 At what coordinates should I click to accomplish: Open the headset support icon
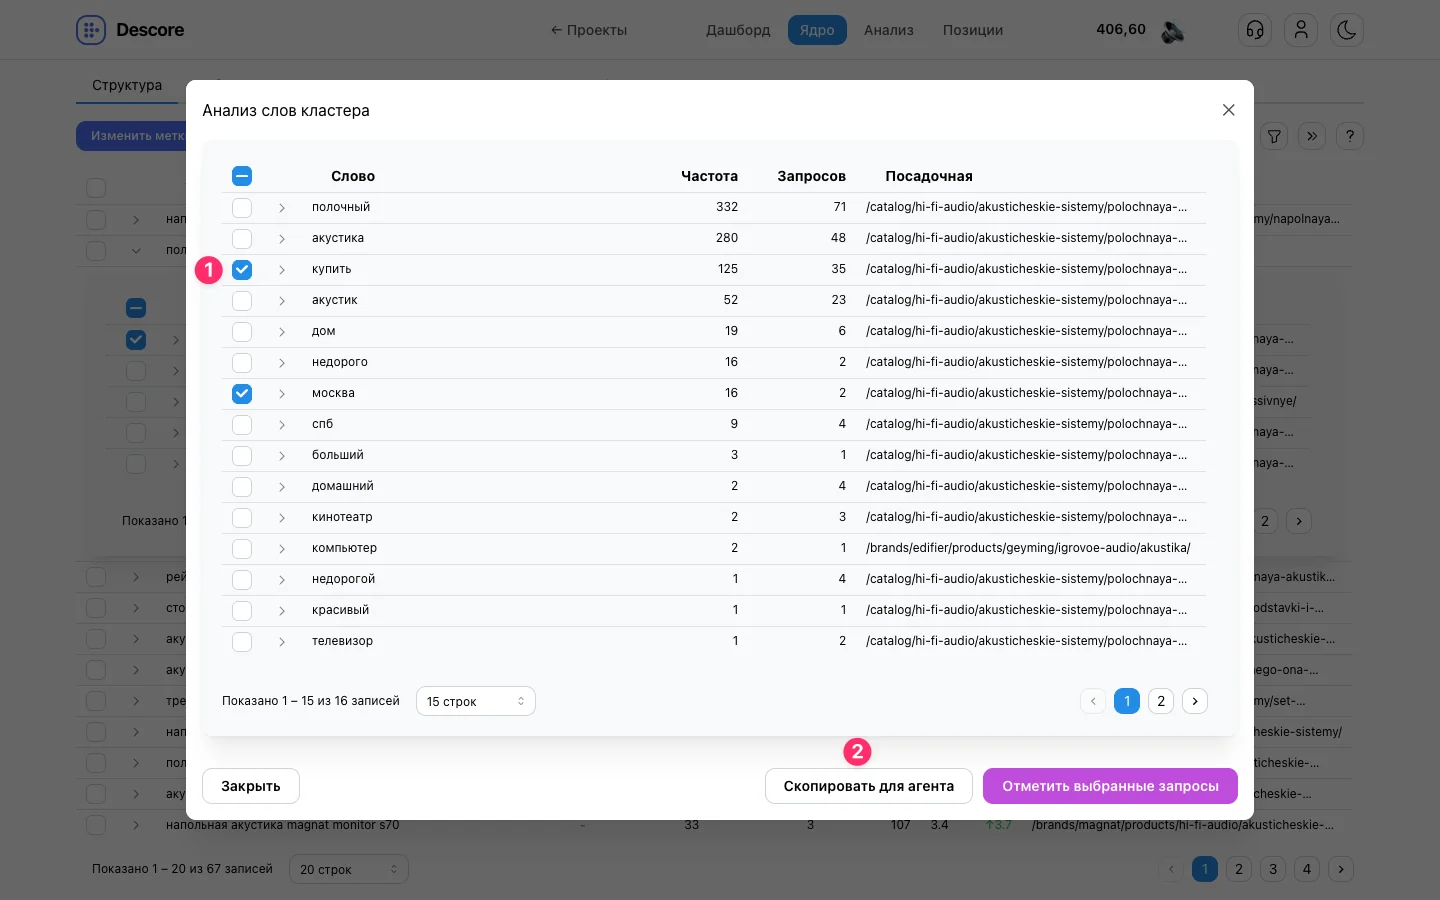tap(1255, 30)
